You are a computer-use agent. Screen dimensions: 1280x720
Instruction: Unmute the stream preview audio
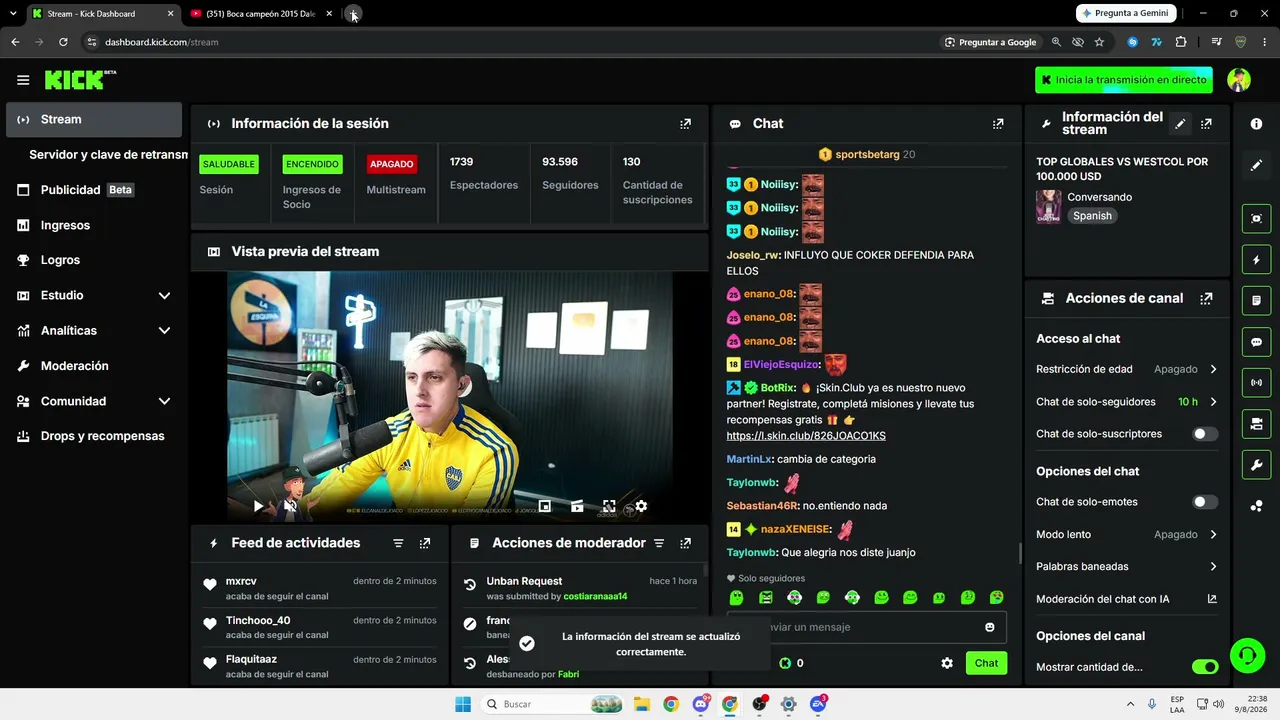pos(290,506)
